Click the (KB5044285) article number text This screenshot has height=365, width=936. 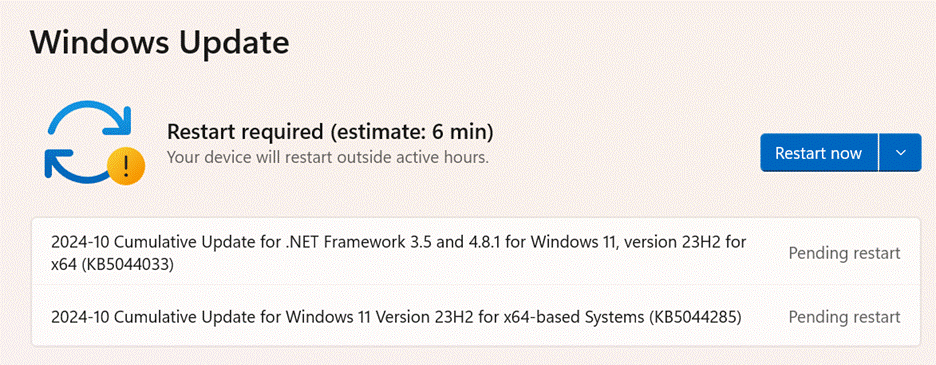(x=694, y=317)
